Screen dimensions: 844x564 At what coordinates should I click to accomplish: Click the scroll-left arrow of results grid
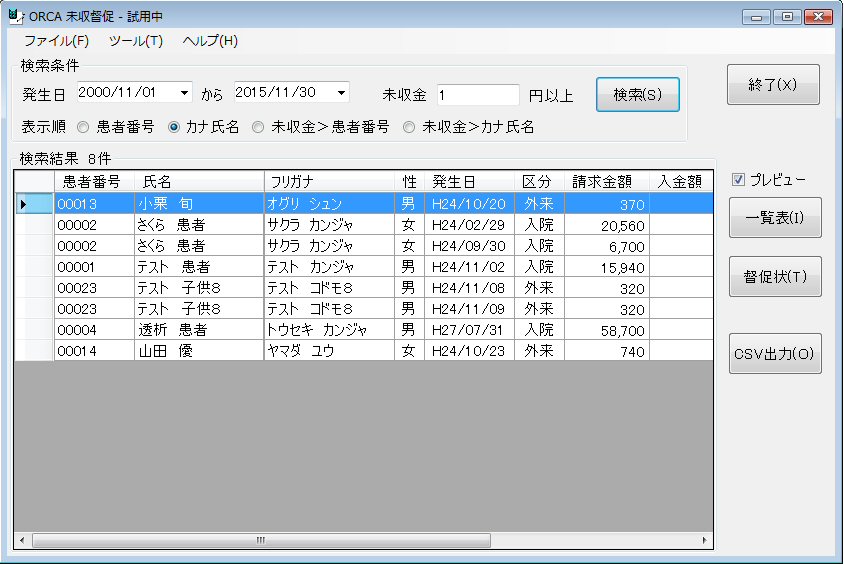pos(22,540)
